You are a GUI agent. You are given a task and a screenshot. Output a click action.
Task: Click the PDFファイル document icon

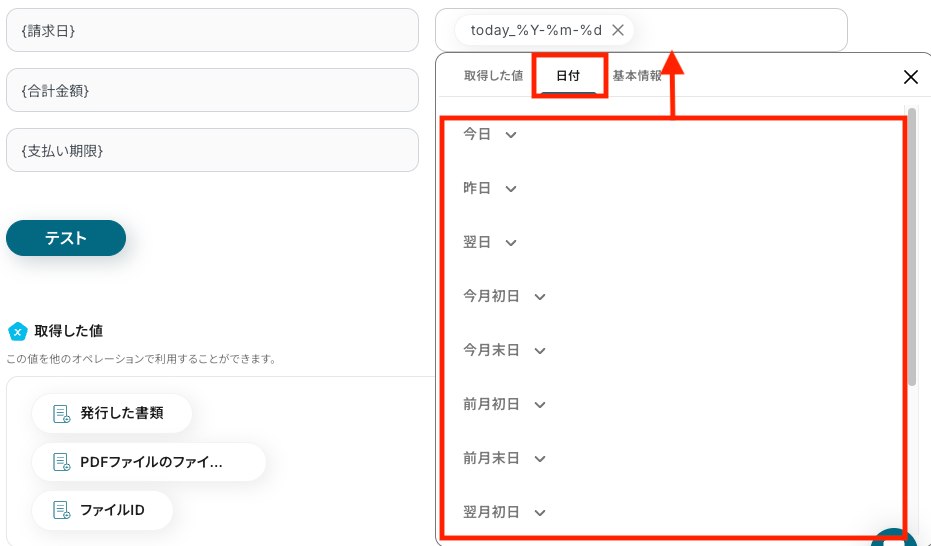pyautogui.click(x=62, y=462)
